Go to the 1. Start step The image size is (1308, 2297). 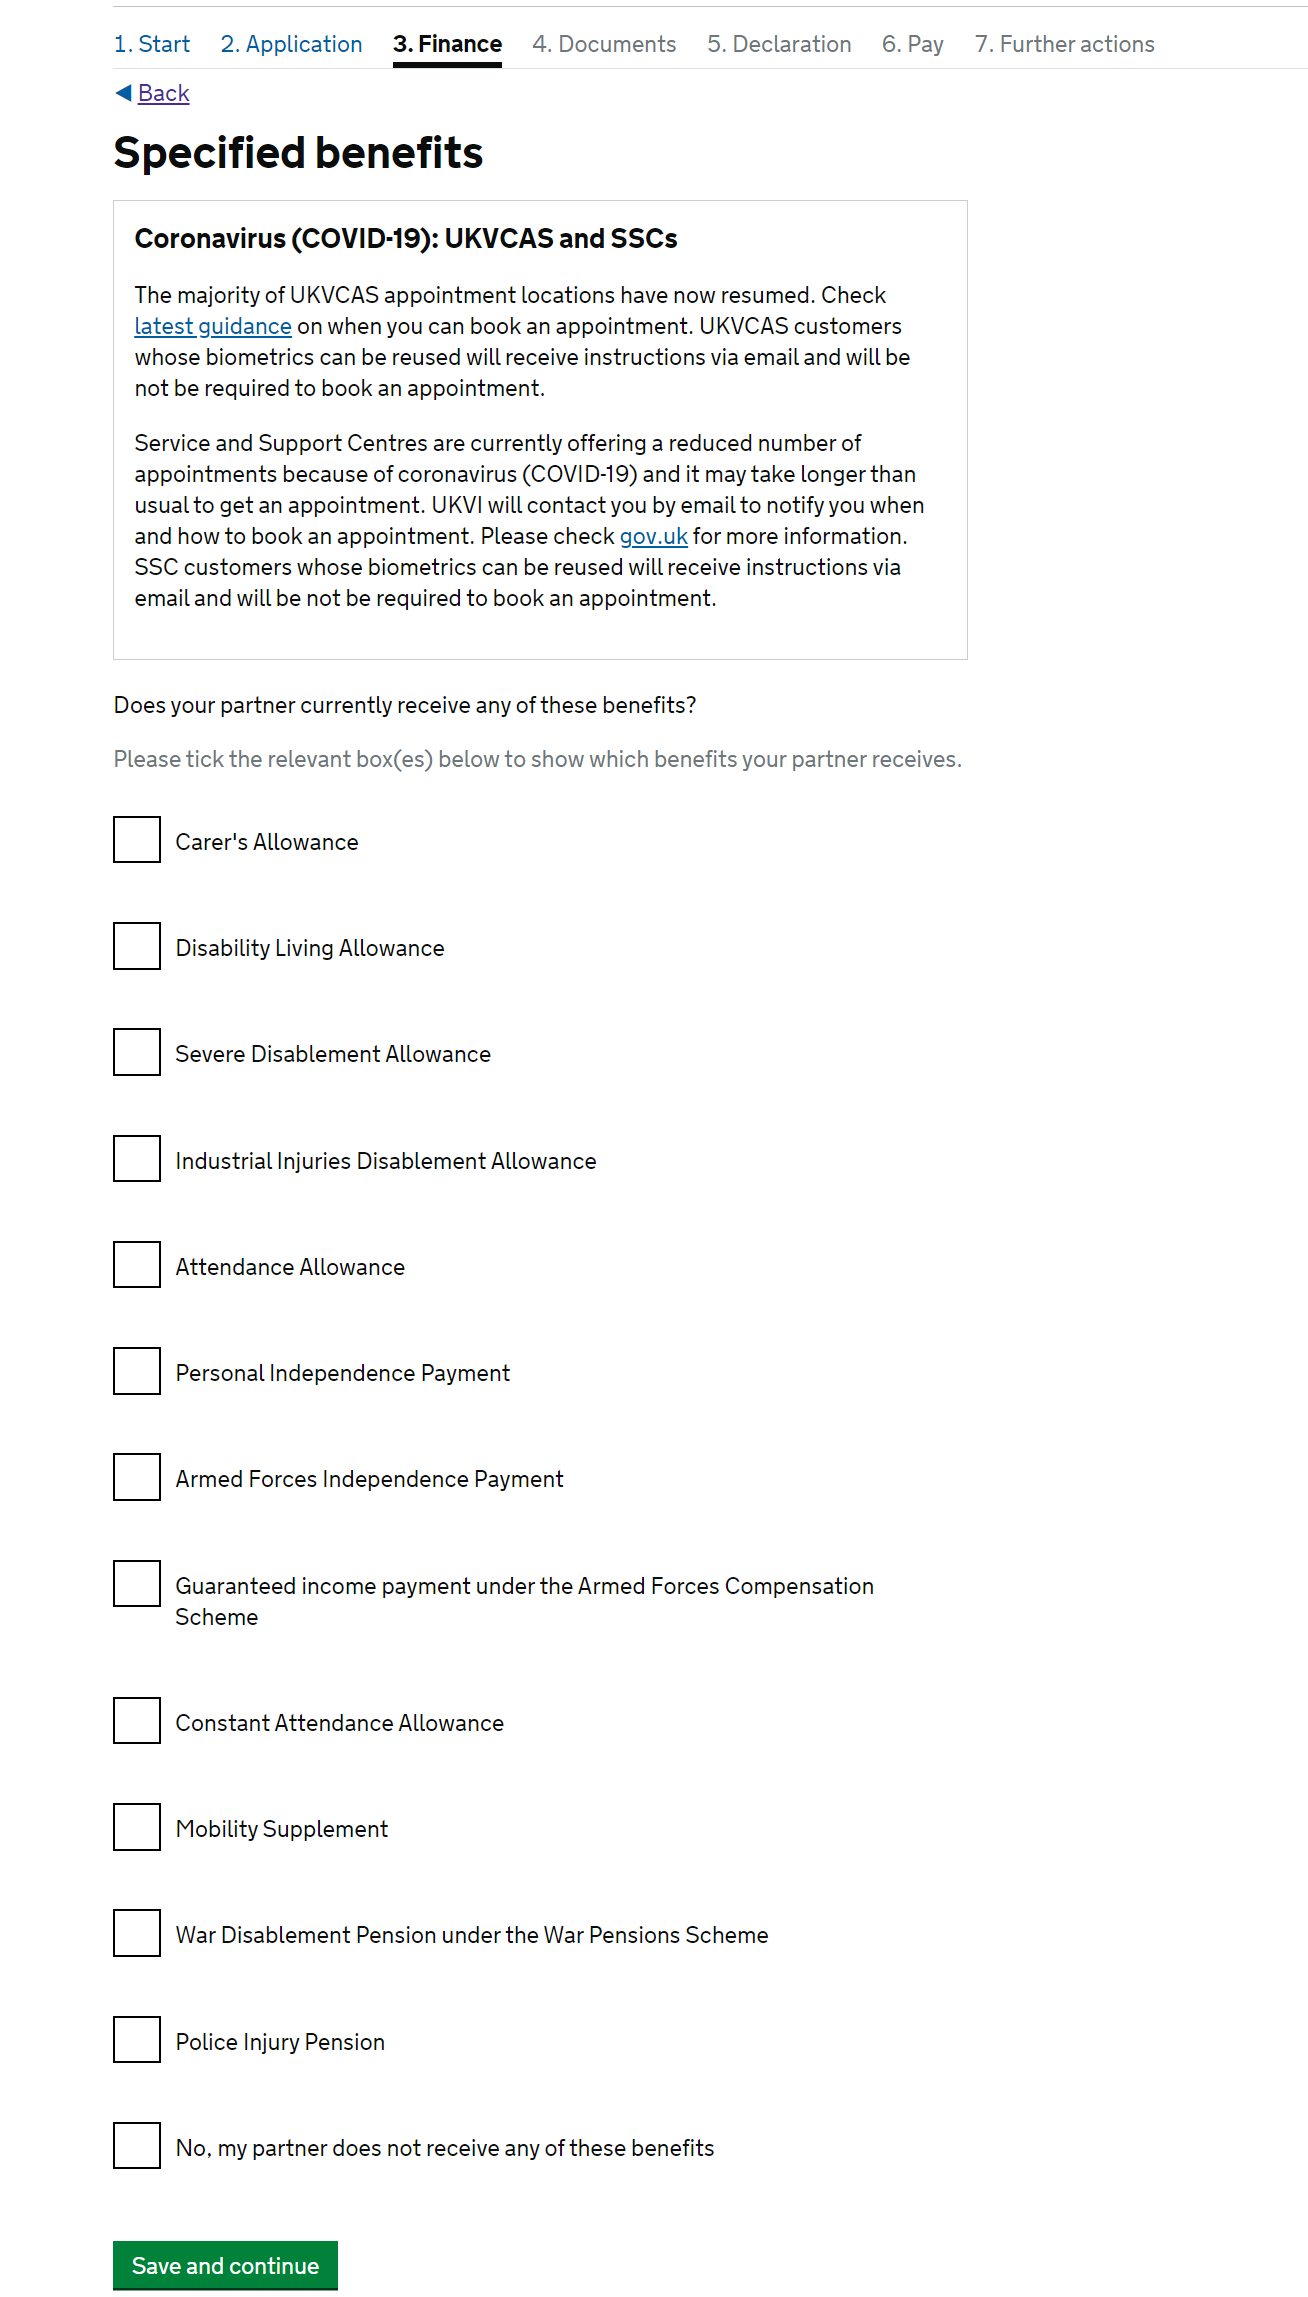(x=152, y=44)
